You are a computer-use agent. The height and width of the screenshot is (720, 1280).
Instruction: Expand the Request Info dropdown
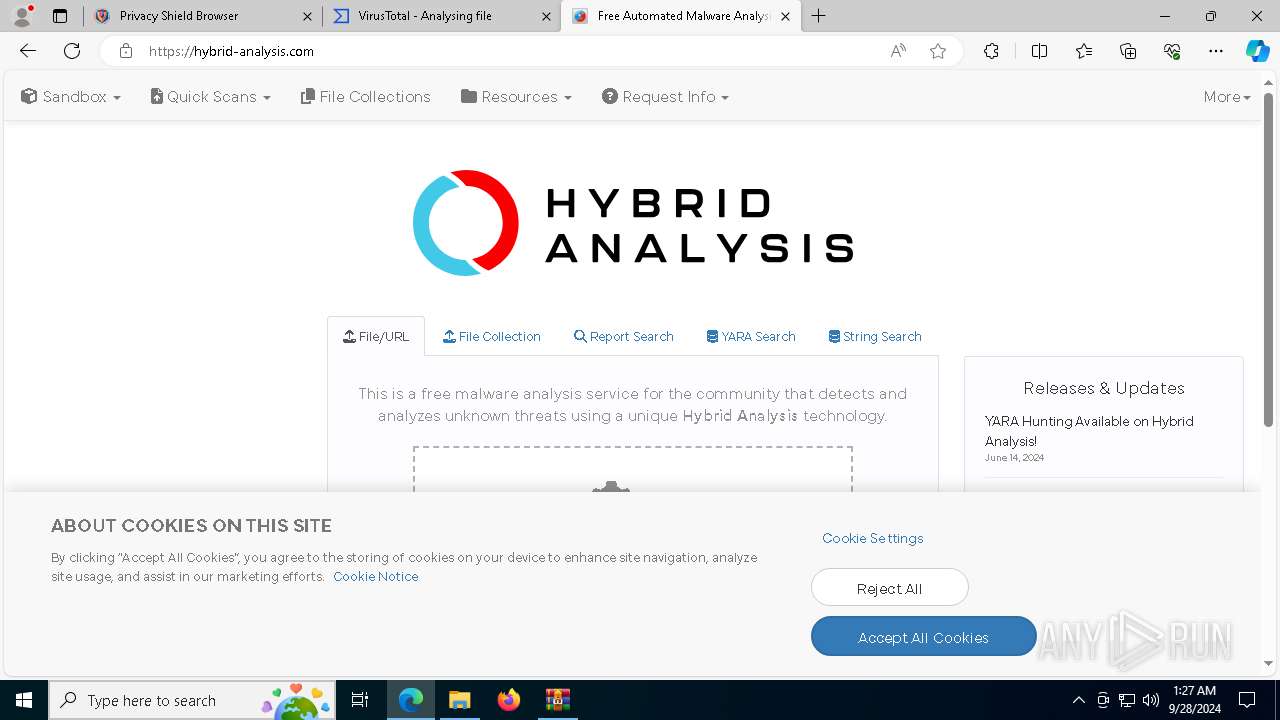[665, 97]
